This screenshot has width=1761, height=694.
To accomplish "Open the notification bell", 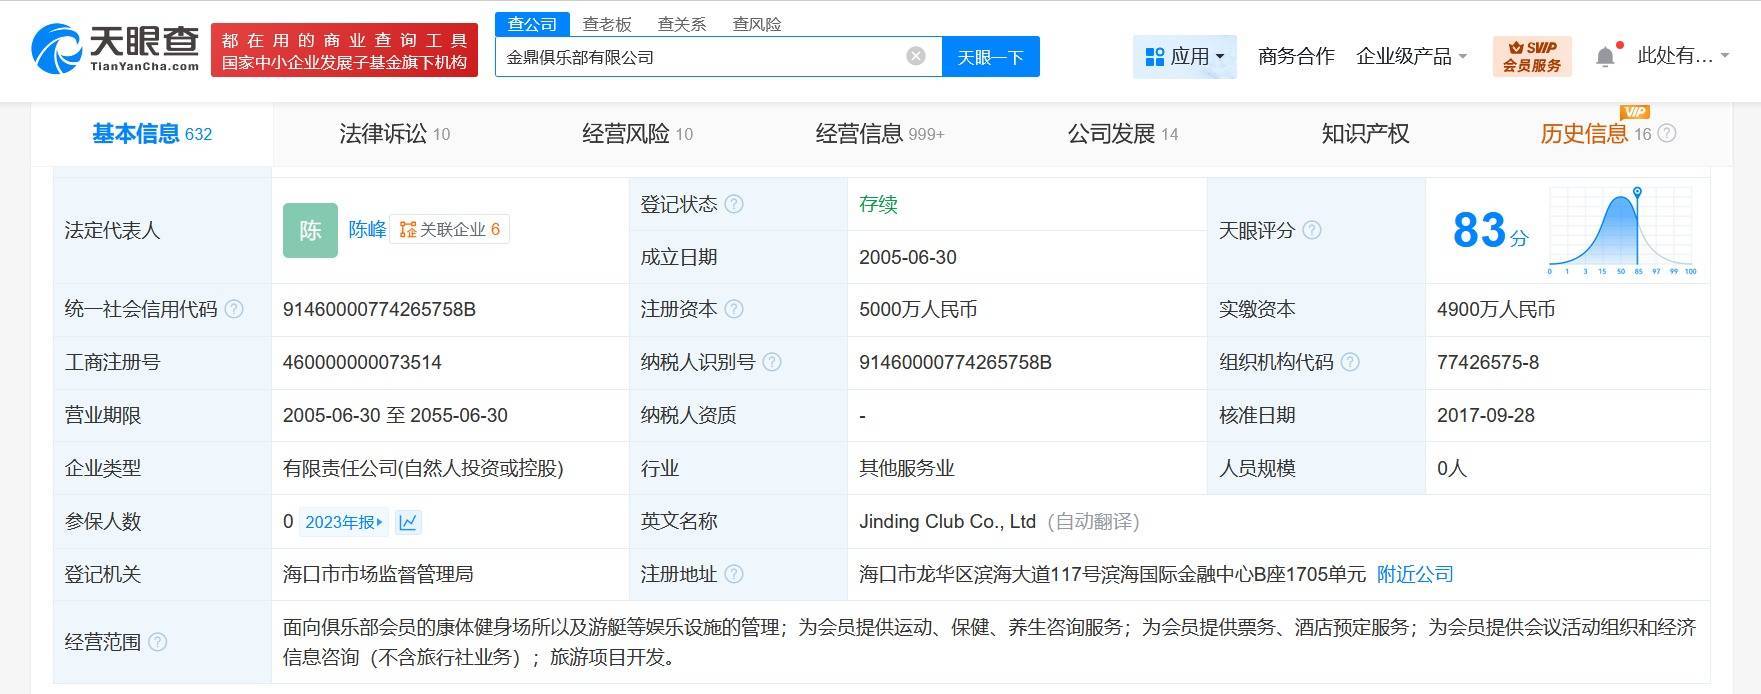I will click(x=1605, y=56).
